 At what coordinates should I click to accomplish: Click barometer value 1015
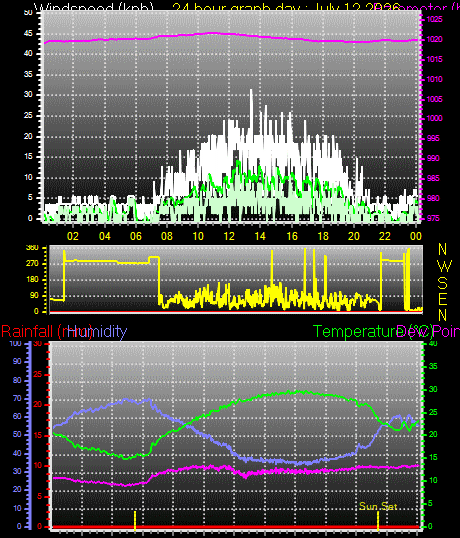[x=434, y=59]
